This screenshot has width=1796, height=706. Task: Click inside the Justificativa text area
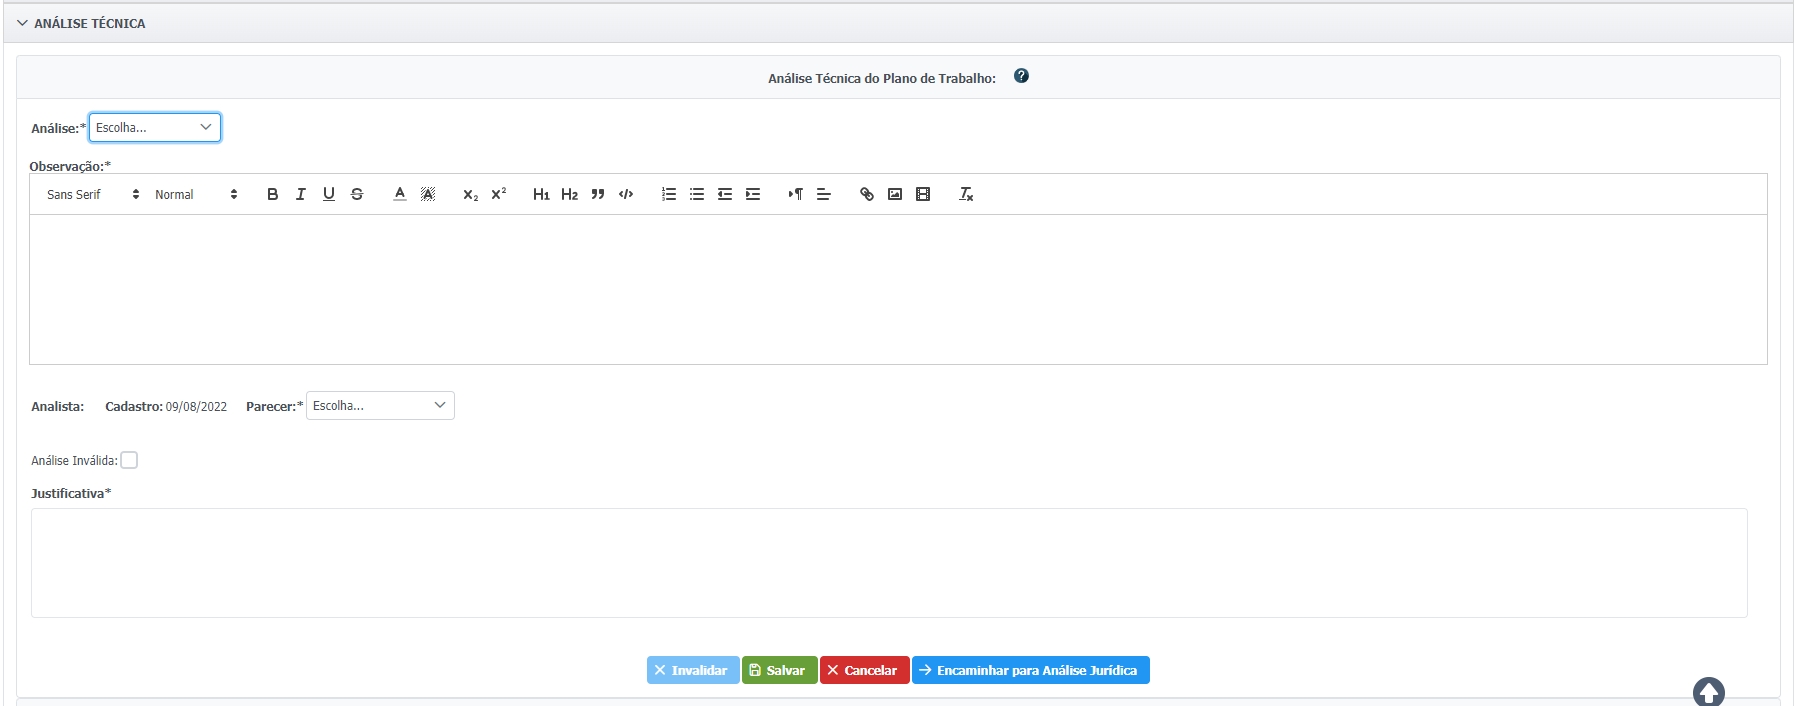click(x=888, y=562)
